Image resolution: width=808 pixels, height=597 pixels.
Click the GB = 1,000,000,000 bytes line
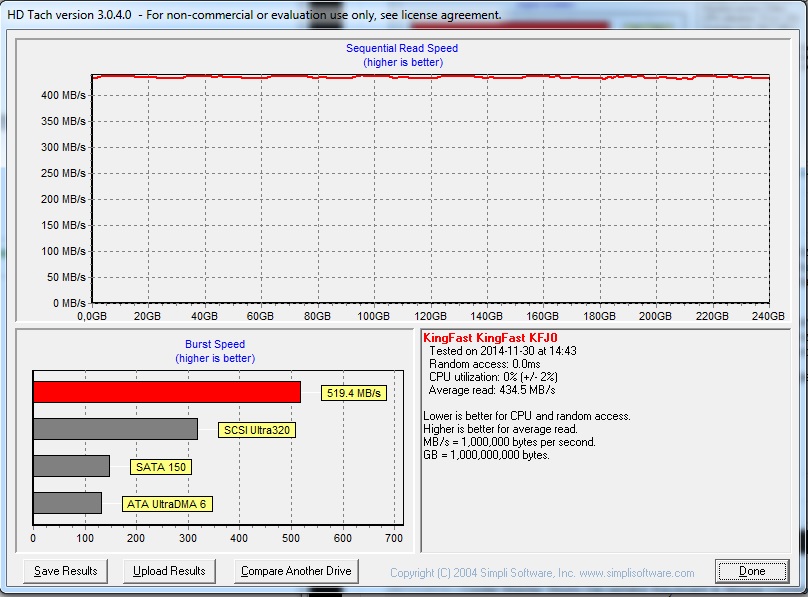[x=486, y=455]
